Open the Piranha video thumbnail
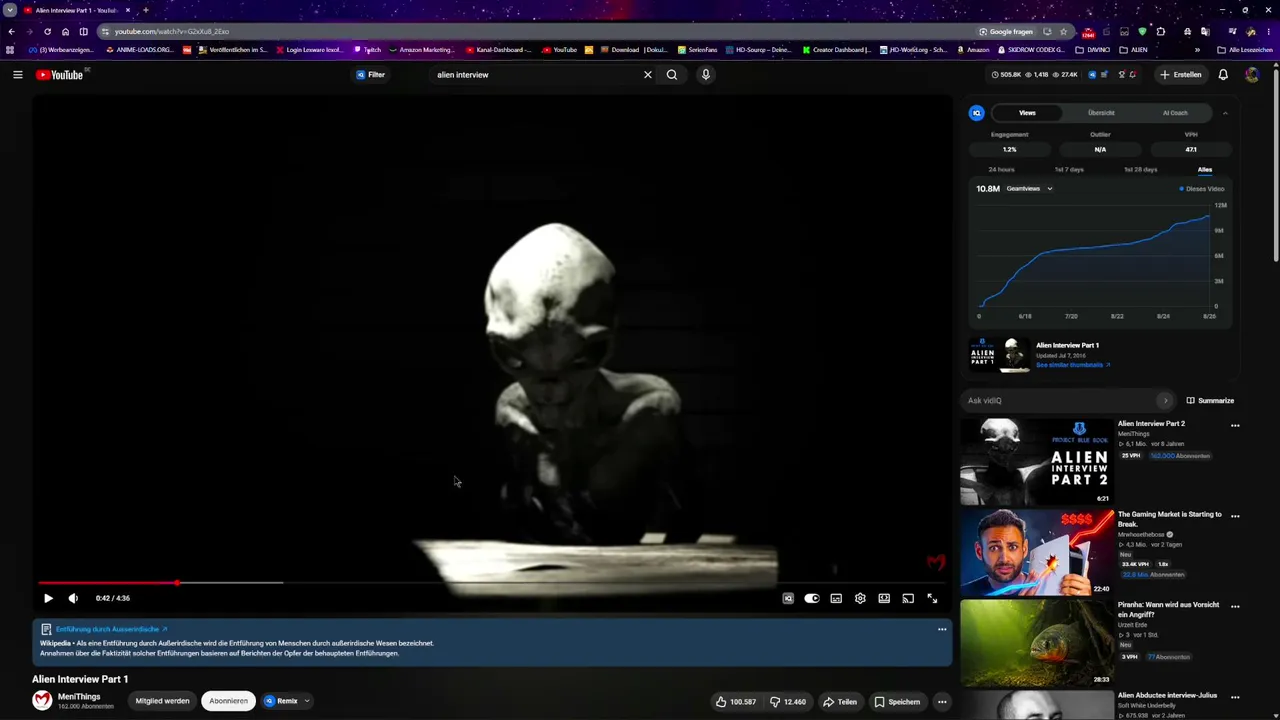The height and width of the screenshot is (720, 1280). [1036, 643]
